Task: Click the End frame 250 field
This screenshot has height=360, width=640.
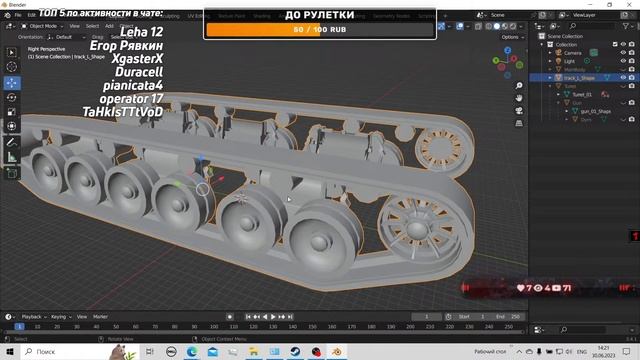Action: [509, 317]
